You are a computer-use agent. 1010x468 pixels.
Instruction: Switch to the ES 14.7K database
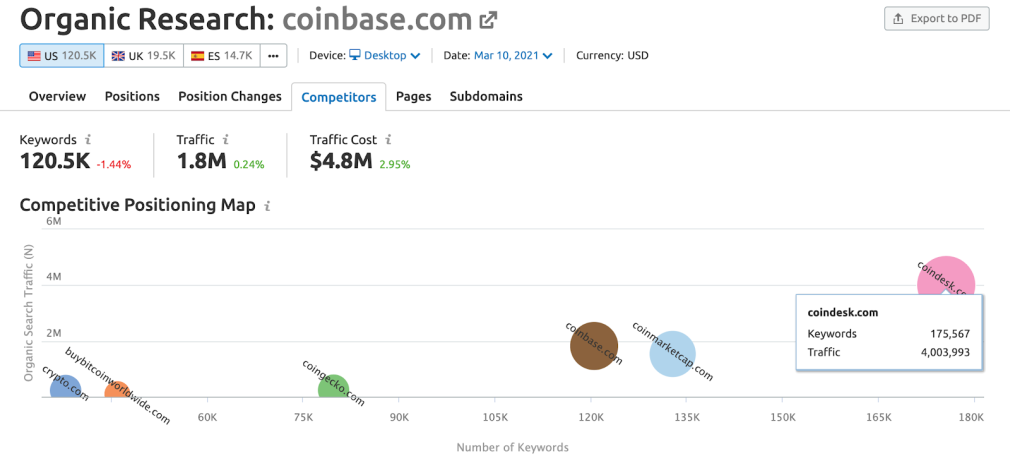point(222,56)
